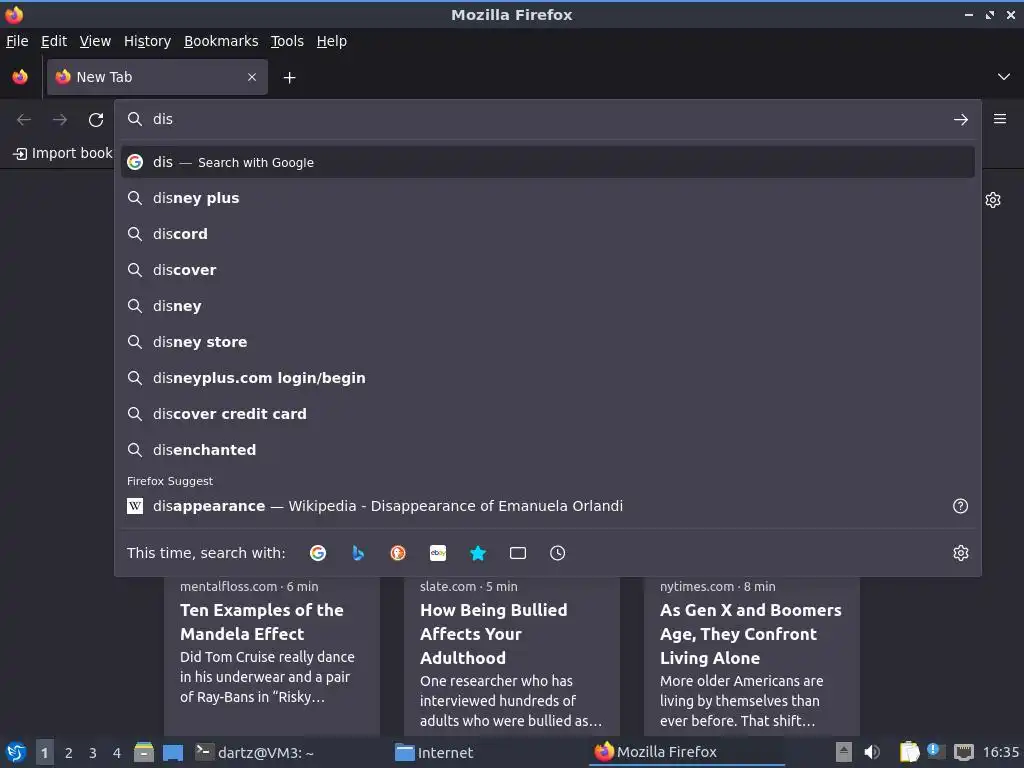Open the Help menu
This screenshot has width=1024, height=768.
332,41
